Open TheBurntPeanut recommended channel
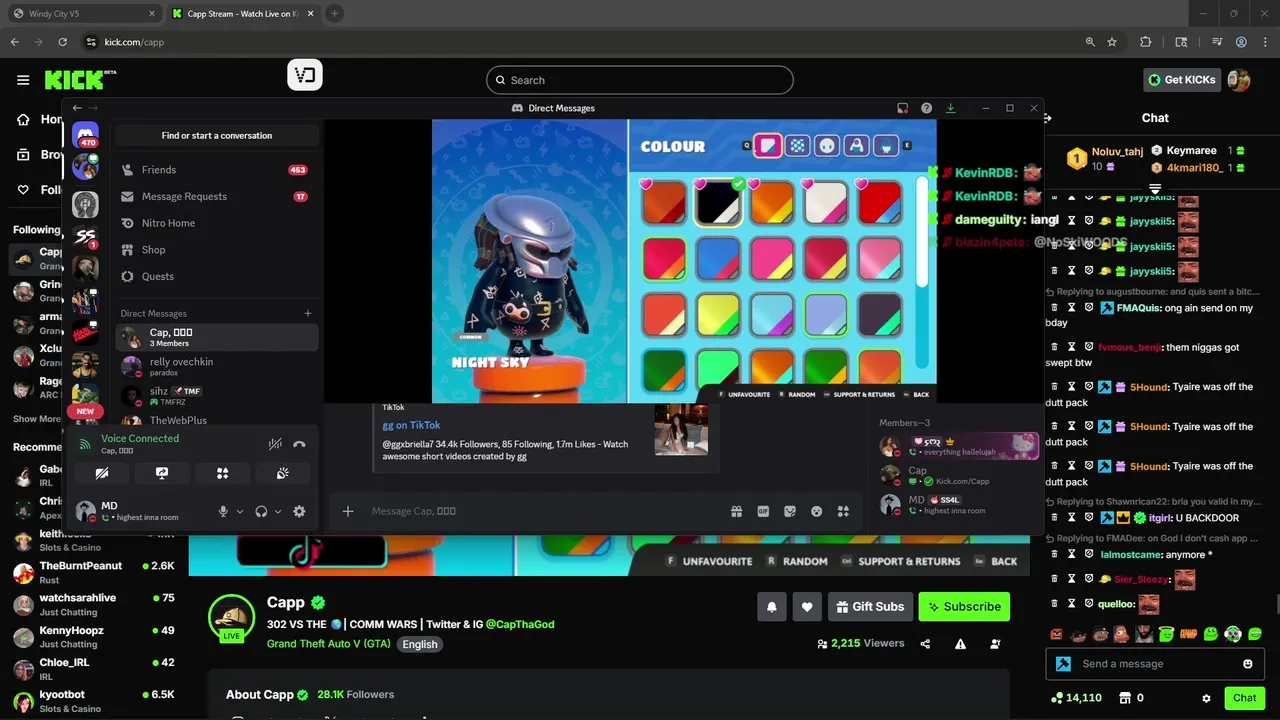The width and height of the screenshot is (1280, 720). click(x=94, y=573)
